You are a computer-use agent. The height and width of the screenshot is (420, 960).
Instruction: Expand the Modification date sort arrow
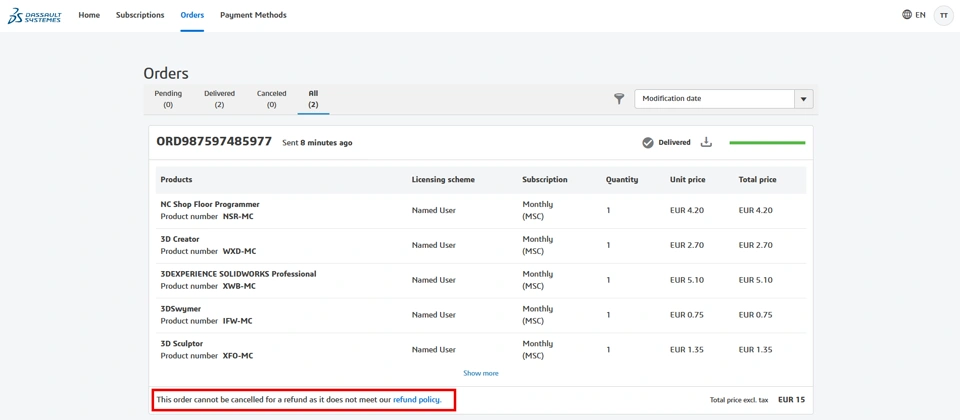pos(803,99)
